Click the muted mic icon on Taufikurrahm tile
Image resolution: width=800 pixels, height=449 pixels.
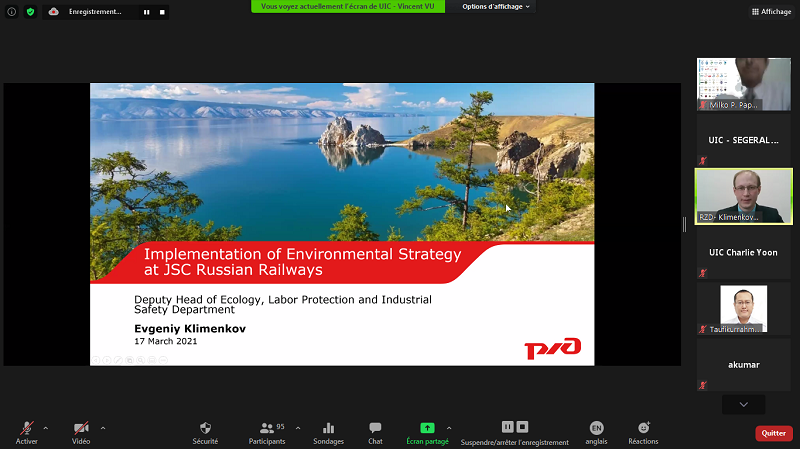click(x=703, y=330)
